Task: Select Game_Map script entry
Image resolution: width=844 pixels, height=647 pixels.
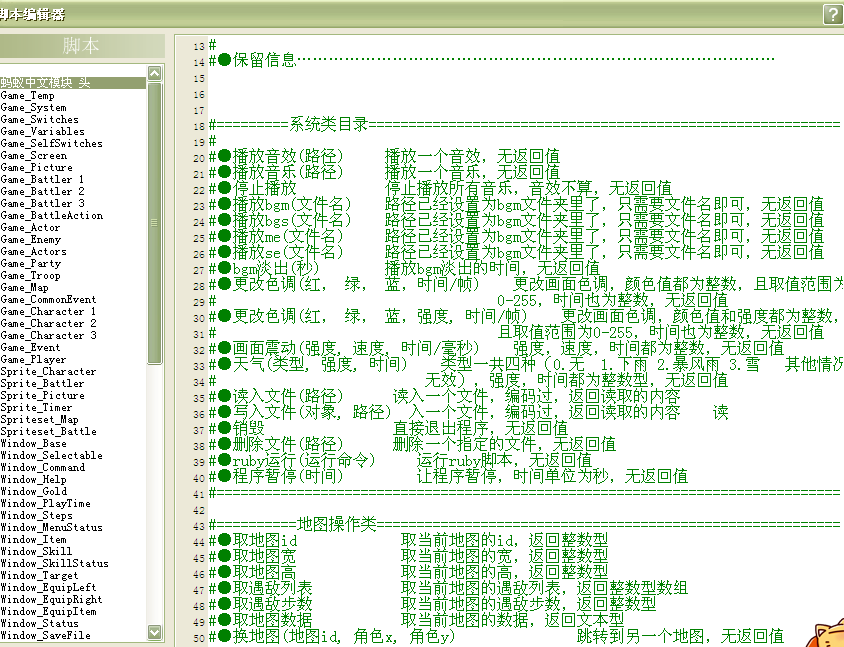Action: (x=24, y=287)
